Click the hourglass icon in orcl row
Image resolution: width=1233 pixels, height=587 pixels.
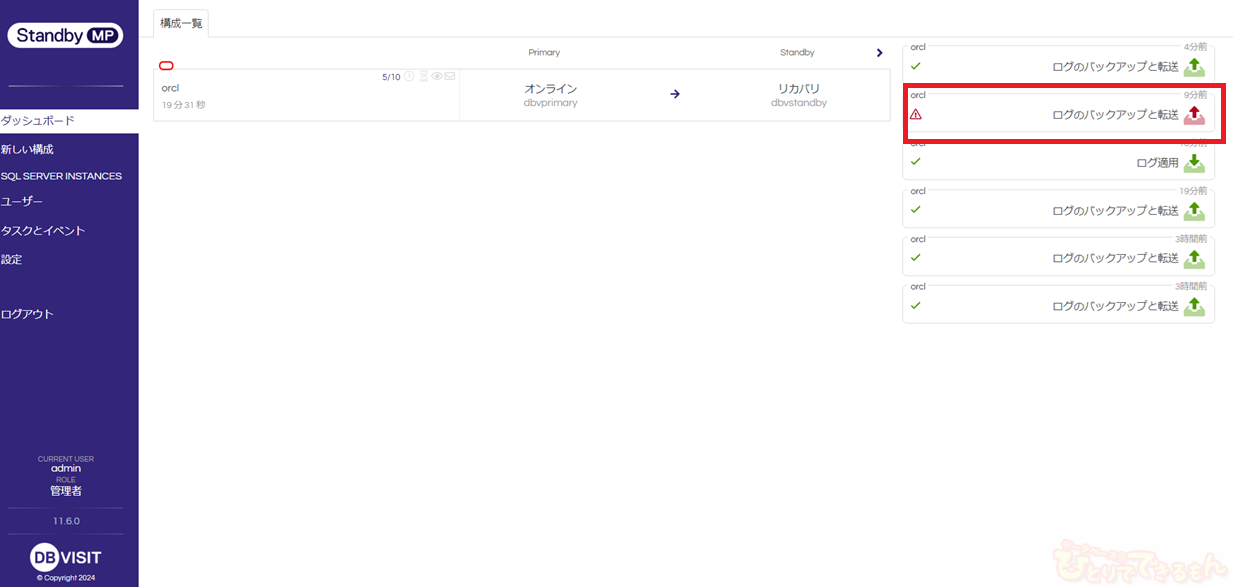[x=423, y=77]
